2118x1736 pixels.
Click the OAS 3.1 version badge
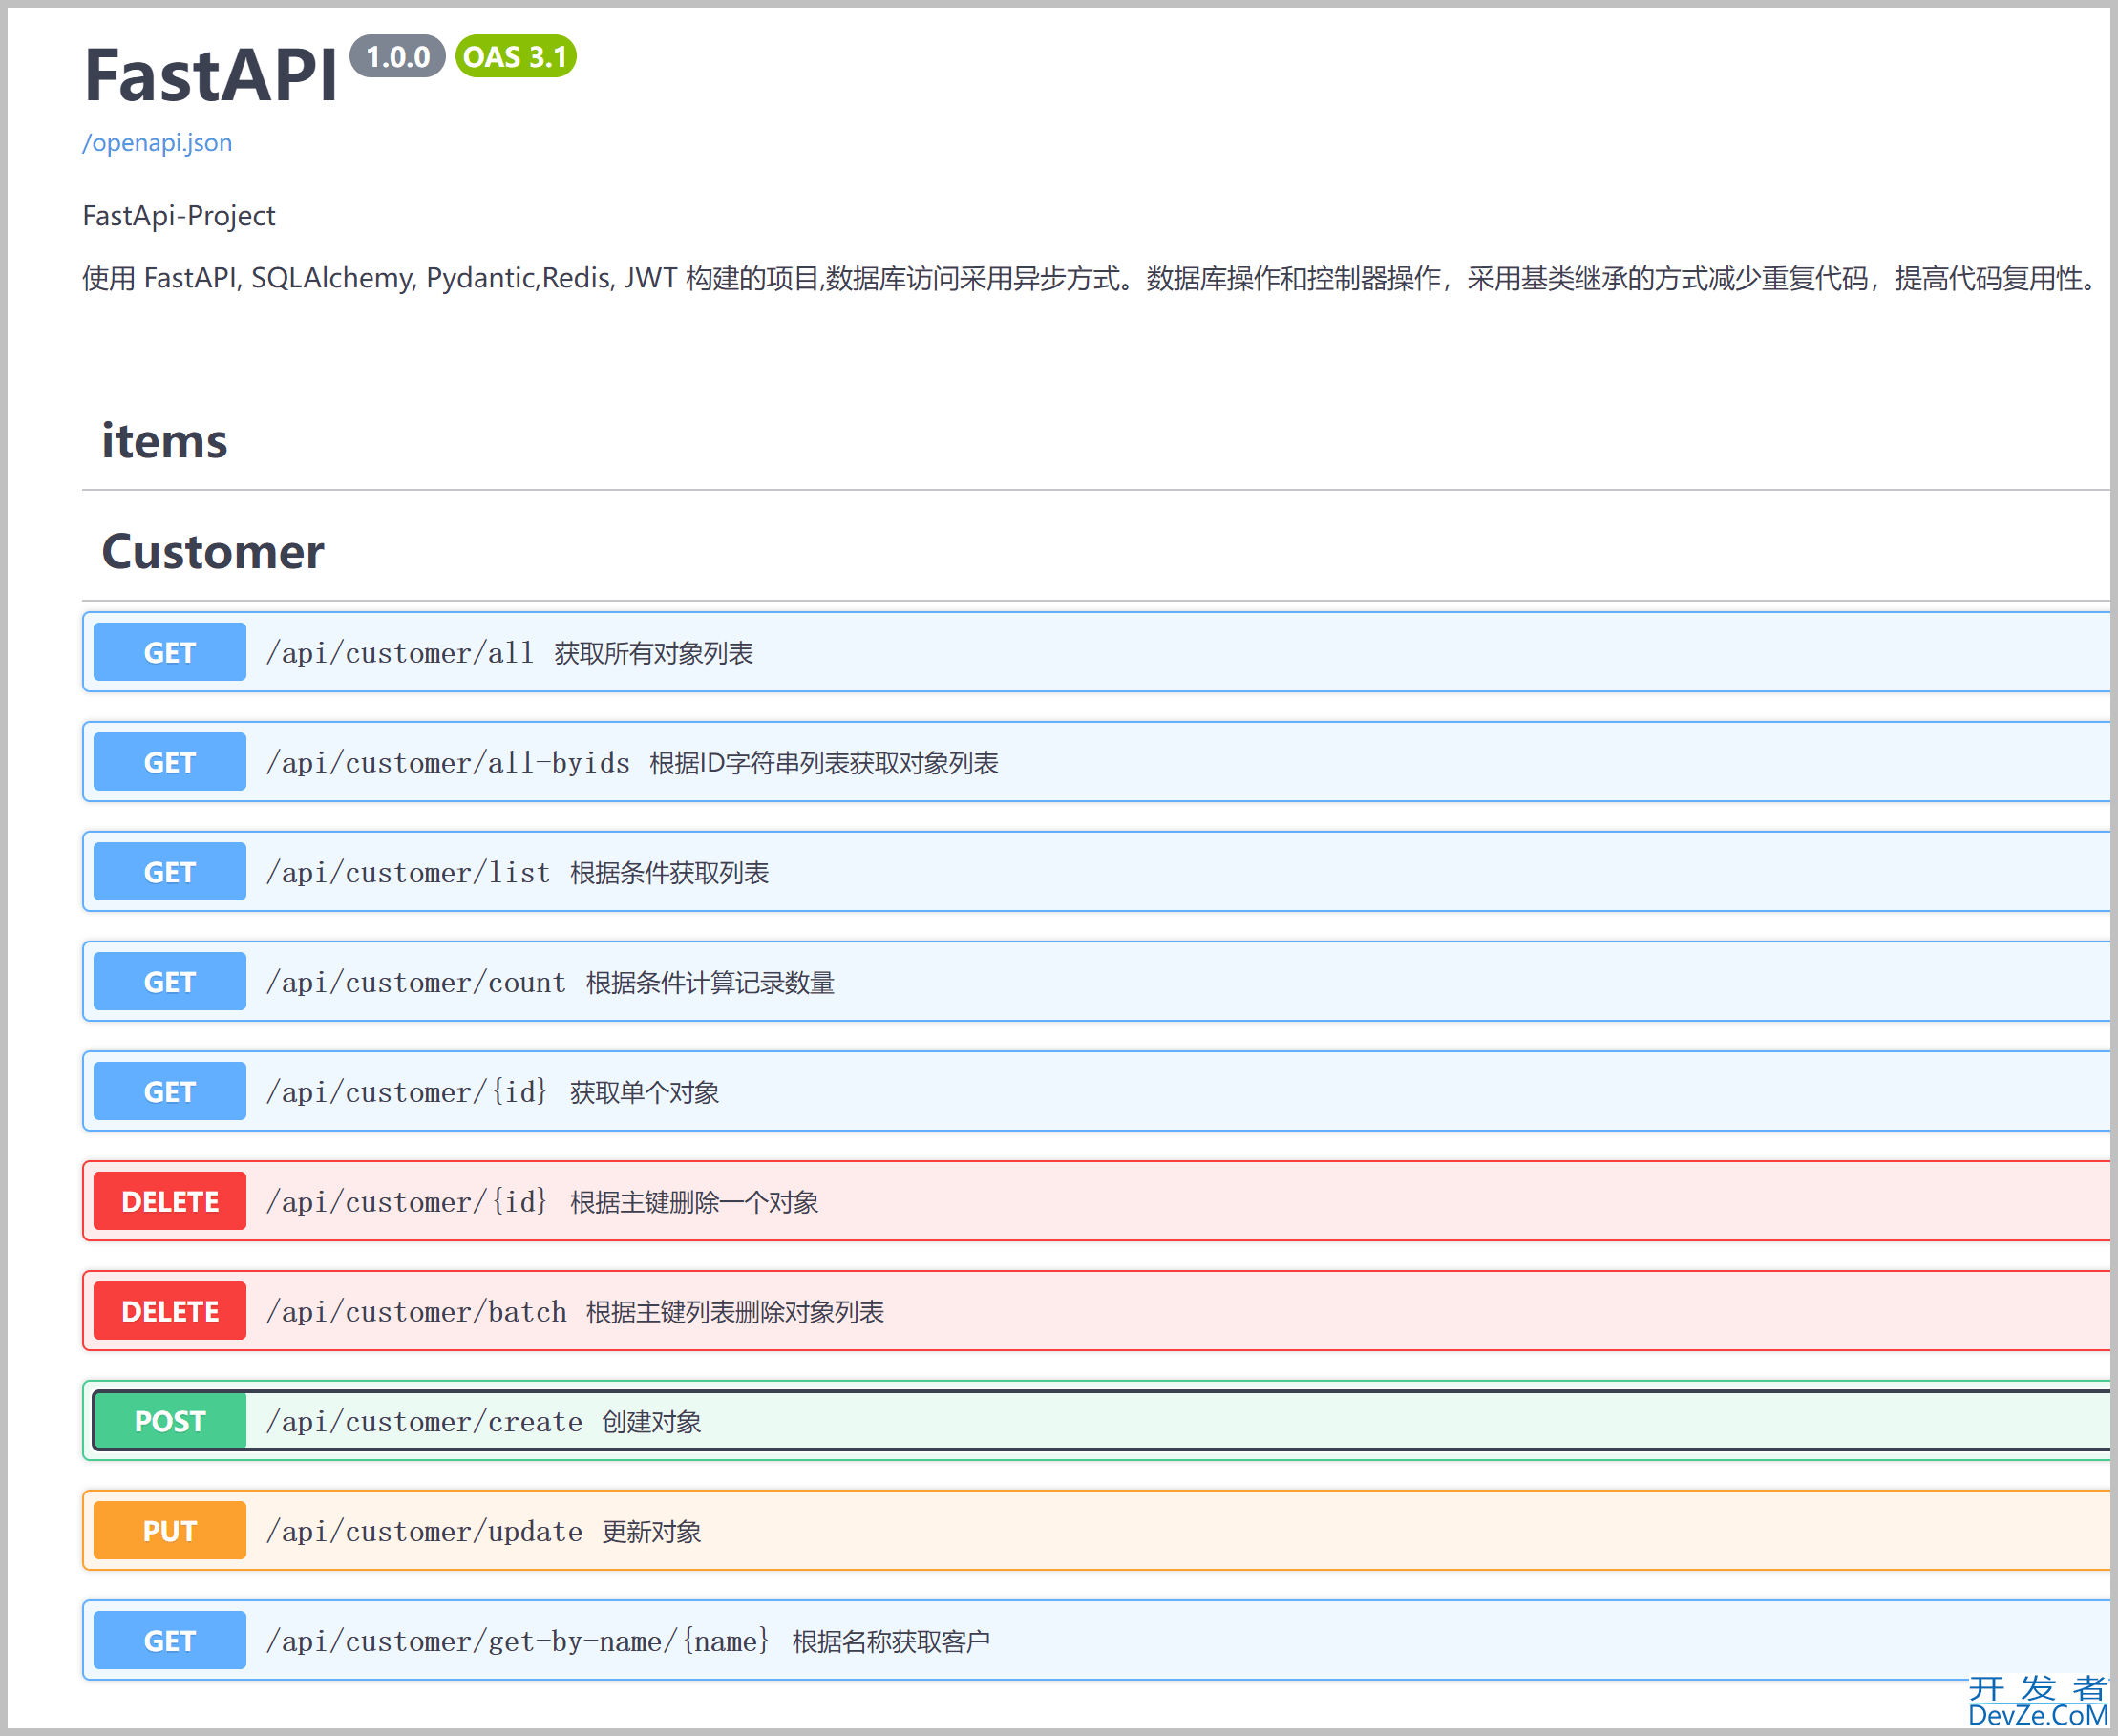(x=515, y=57)
